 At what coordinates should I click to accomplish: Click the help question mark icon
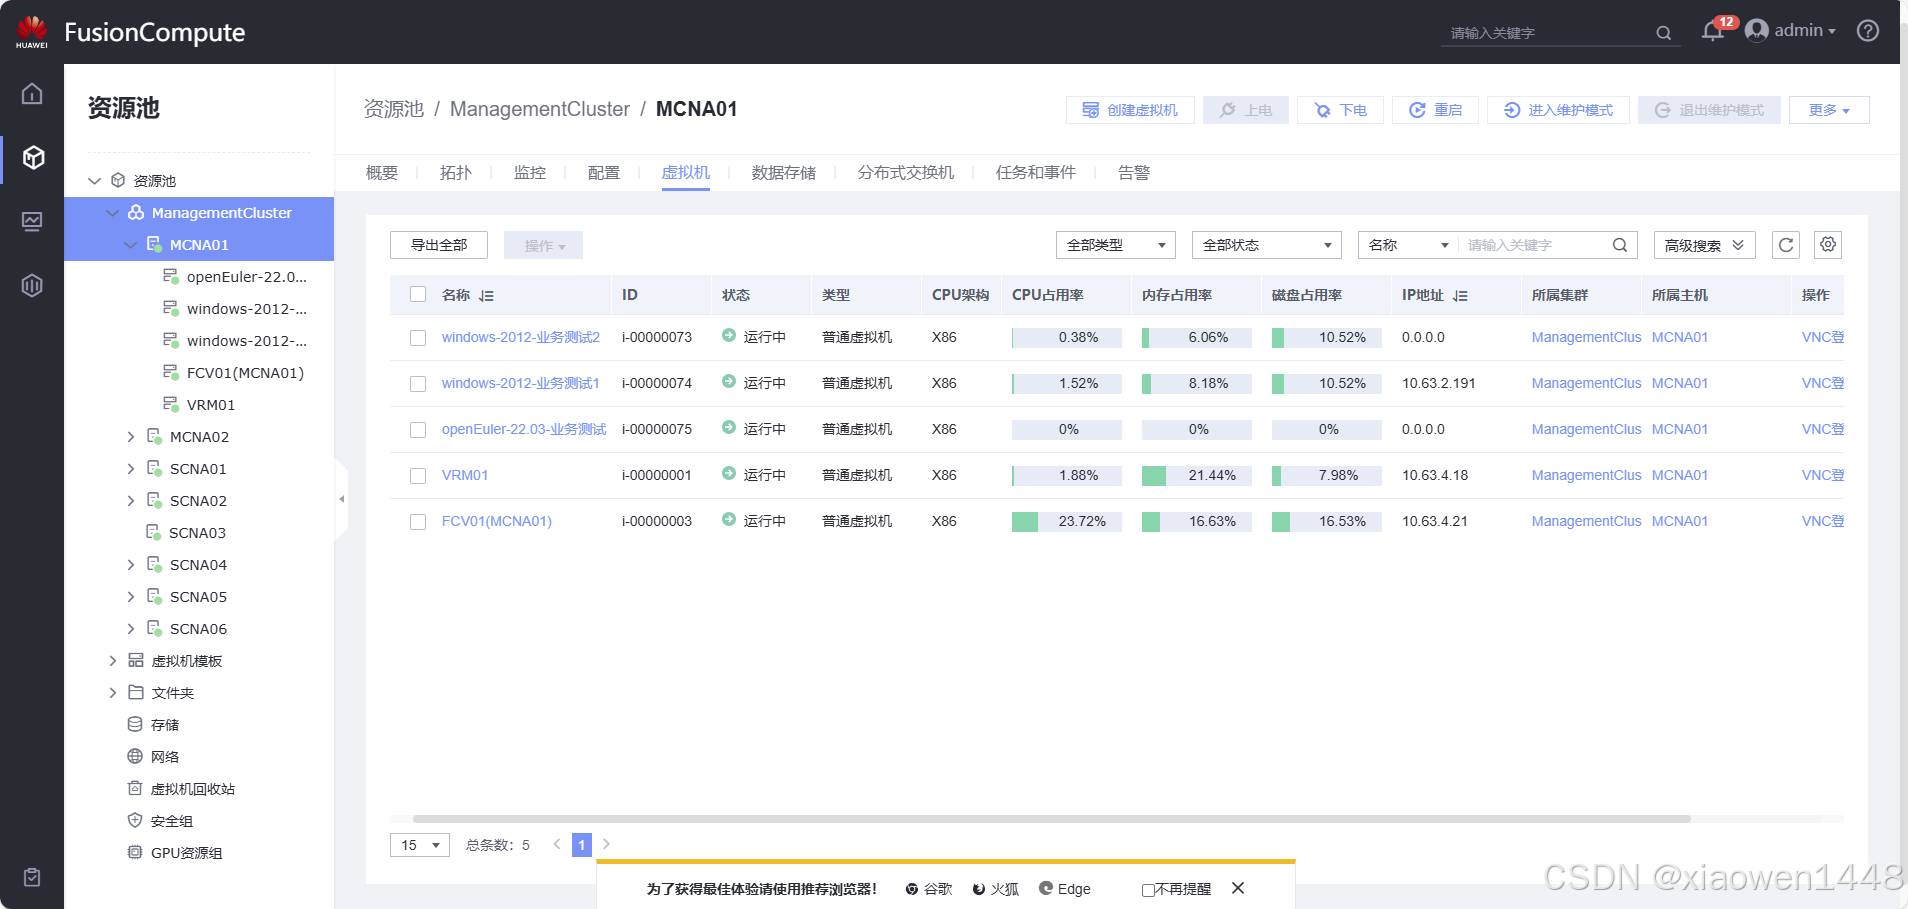[1867, 31]
